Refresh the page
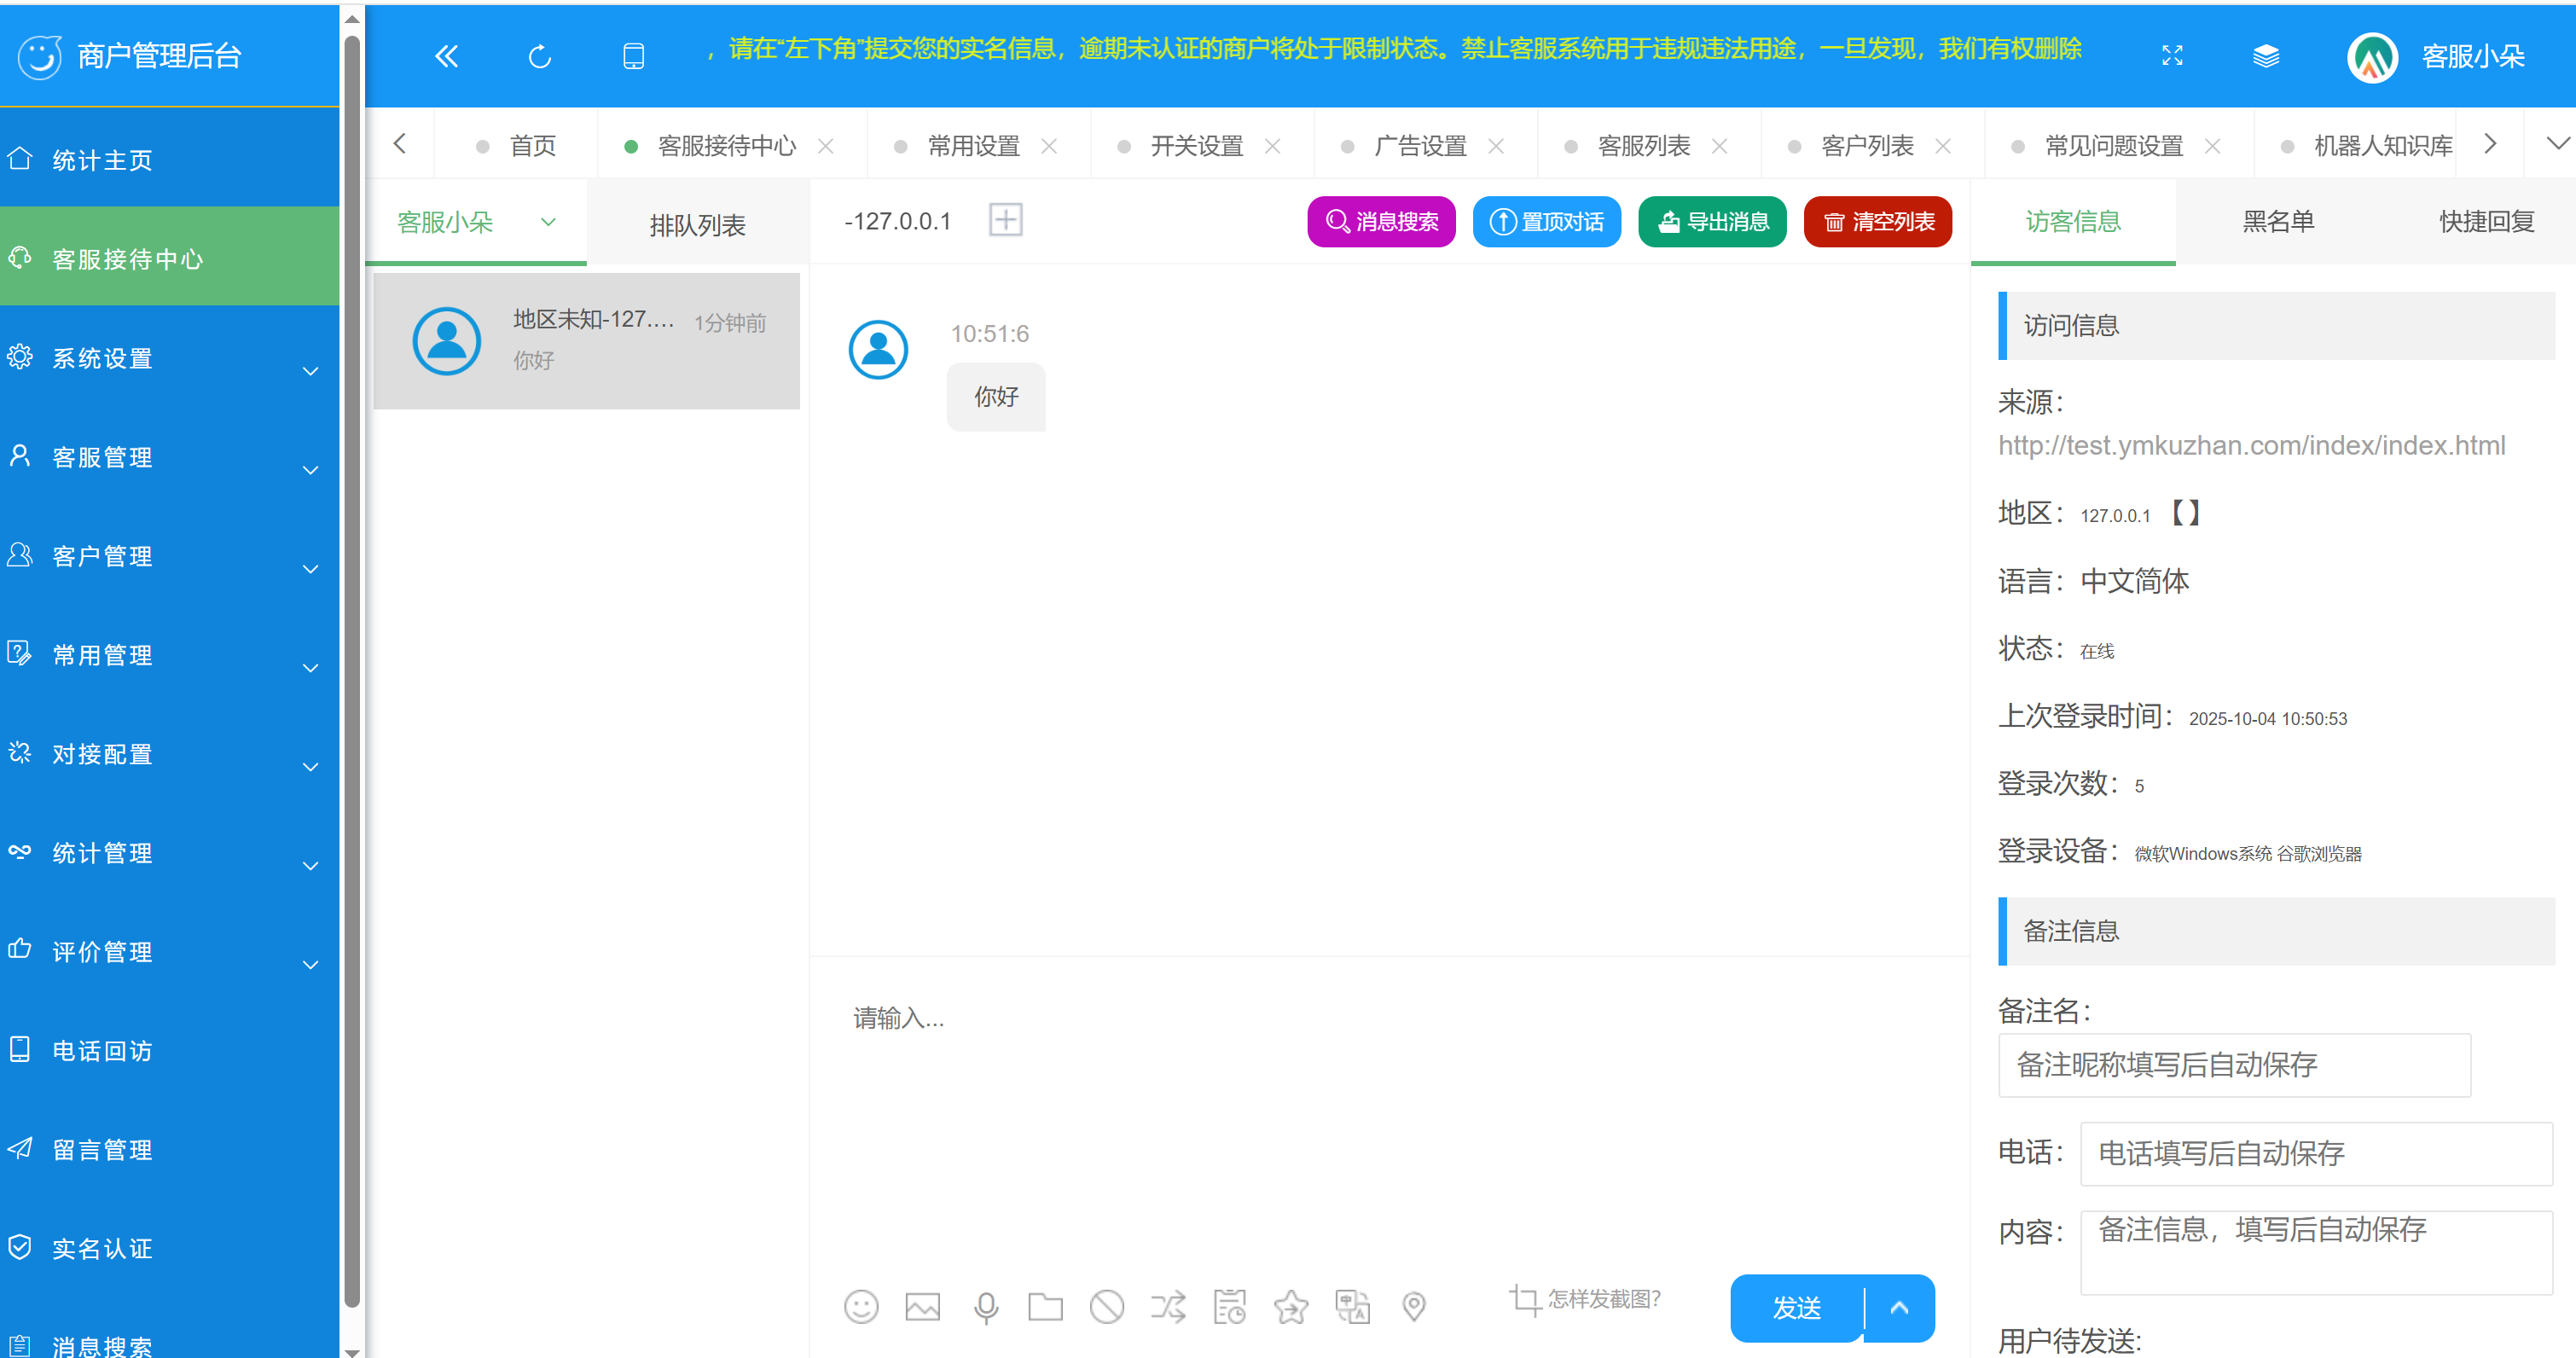Image resolution: width=2576 pixels, height=1358 pixels. point(538,56)
